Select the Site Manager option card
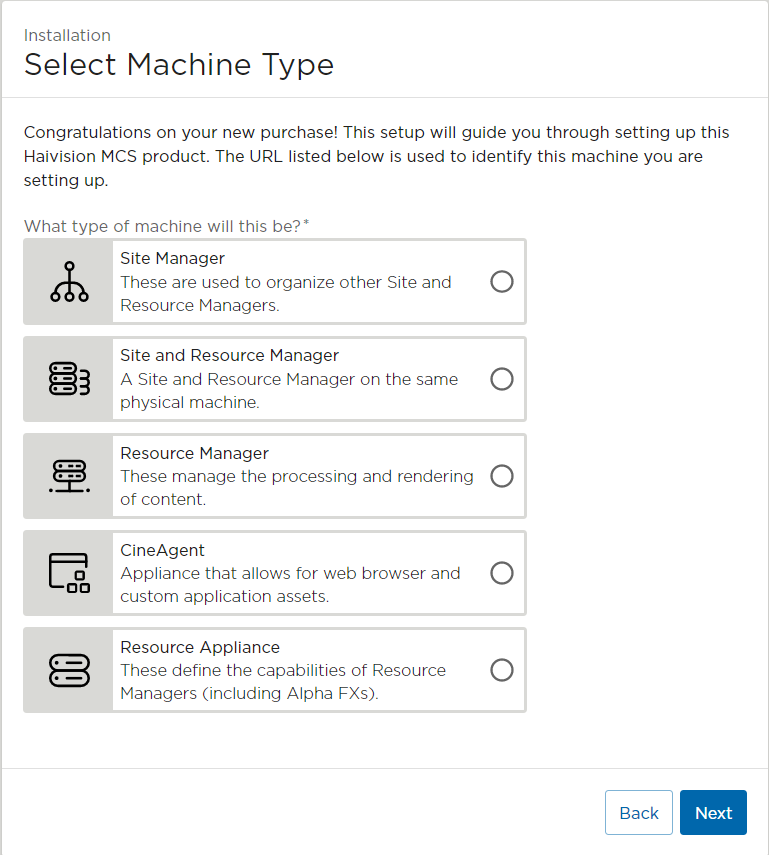 [300, 281]
